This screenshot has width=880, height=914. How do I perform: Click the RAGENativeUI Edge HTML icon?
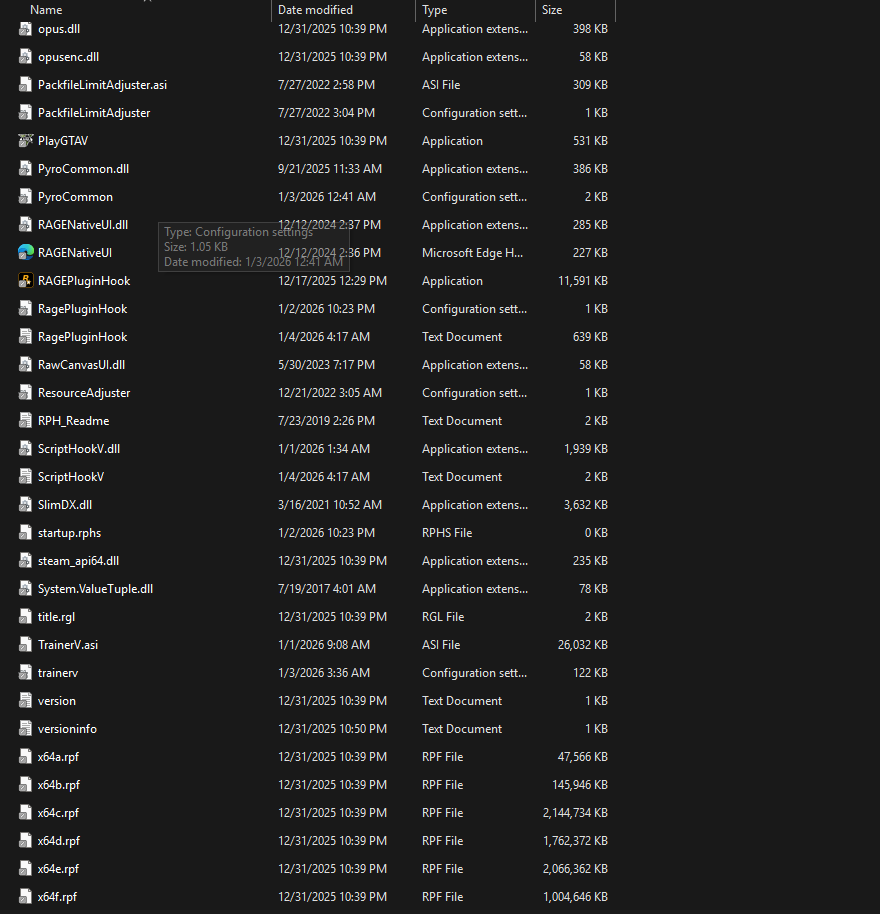pos(25,252)
